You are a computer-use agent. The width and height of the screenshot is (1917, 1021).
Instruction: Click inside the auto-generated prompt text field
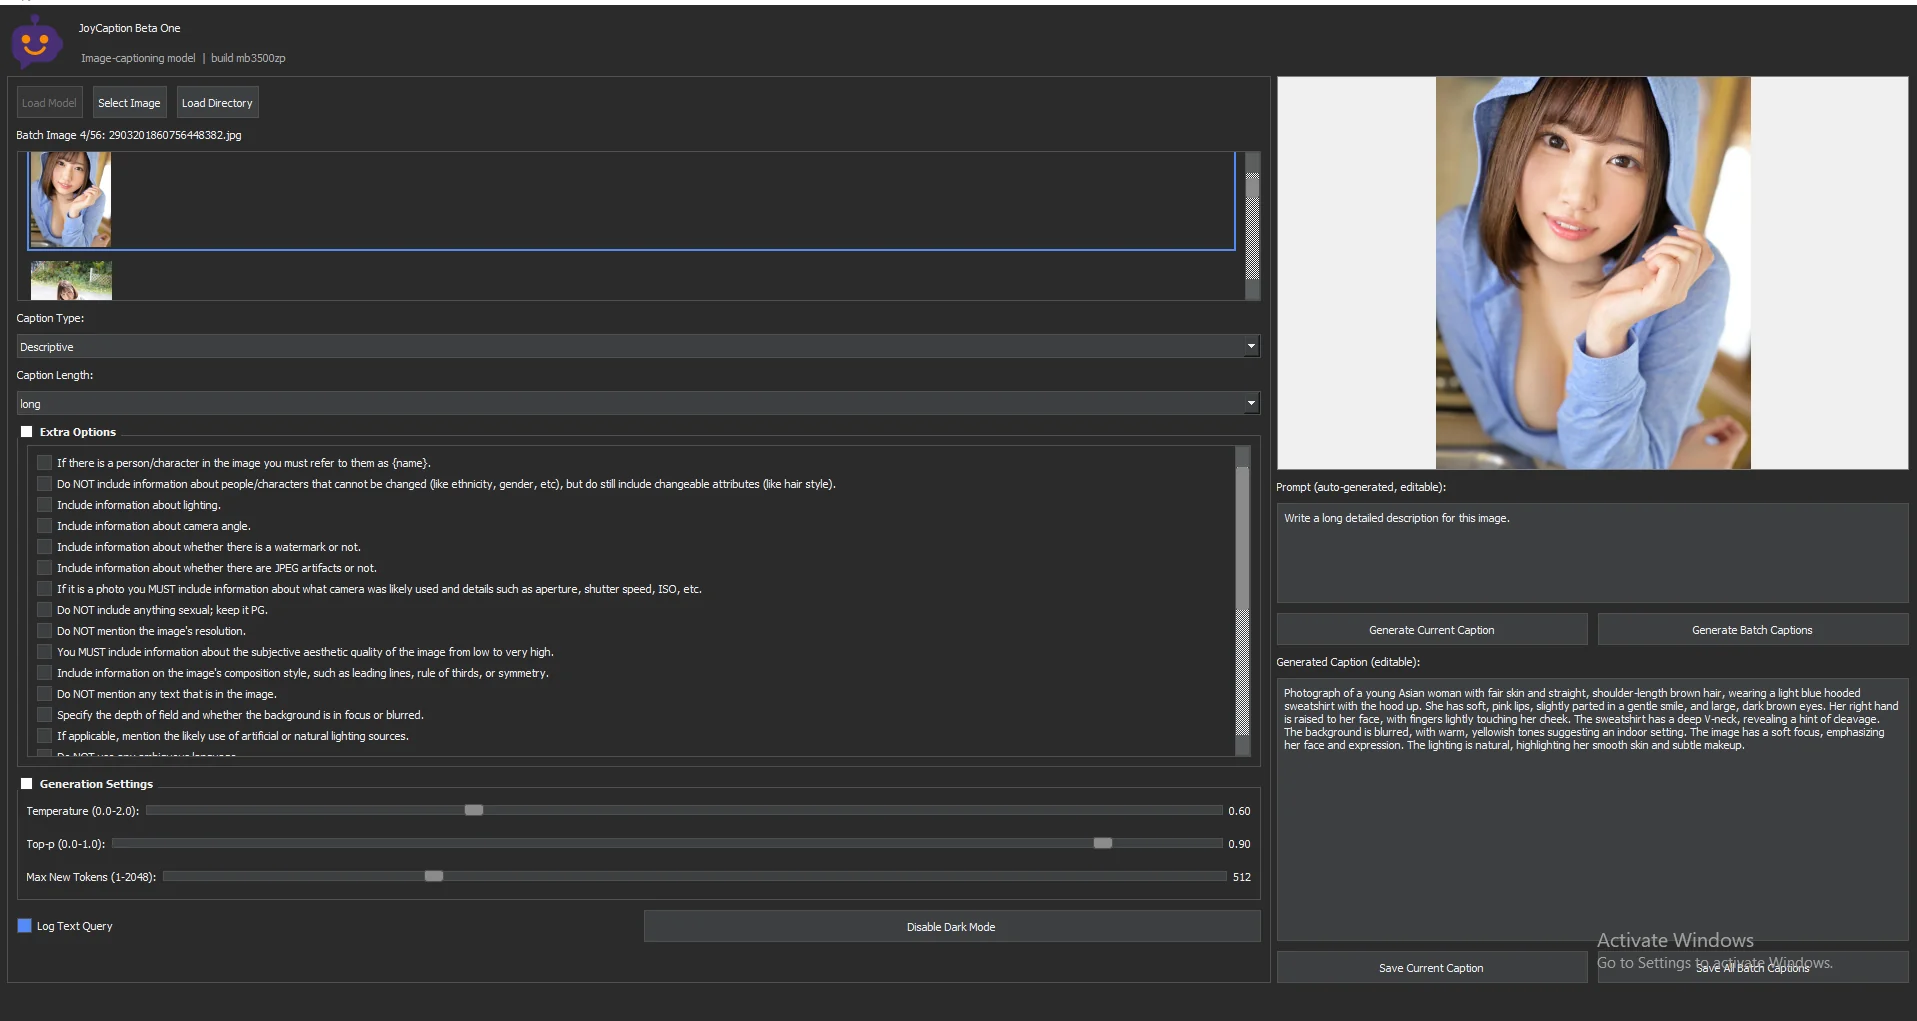[1592, 553]
